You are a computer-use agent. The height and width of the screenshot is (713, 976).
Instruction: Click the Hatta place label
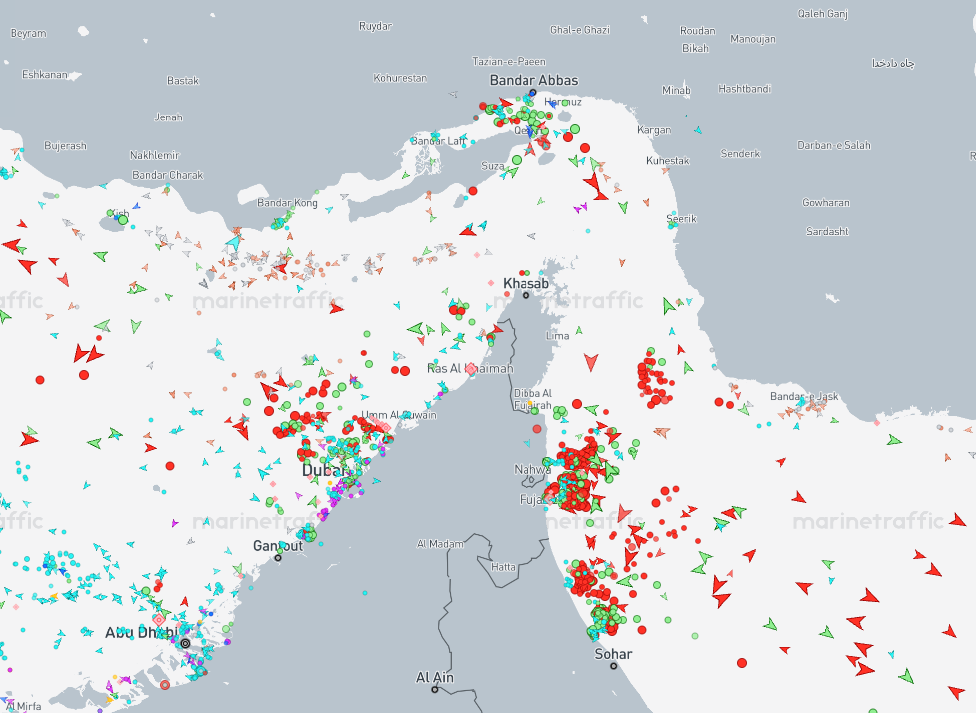point(503,567)
